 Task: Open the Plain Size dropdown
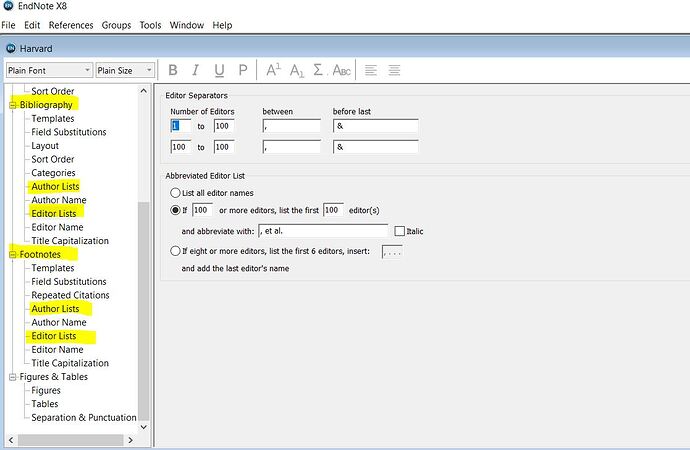click(x=125, y=70)
